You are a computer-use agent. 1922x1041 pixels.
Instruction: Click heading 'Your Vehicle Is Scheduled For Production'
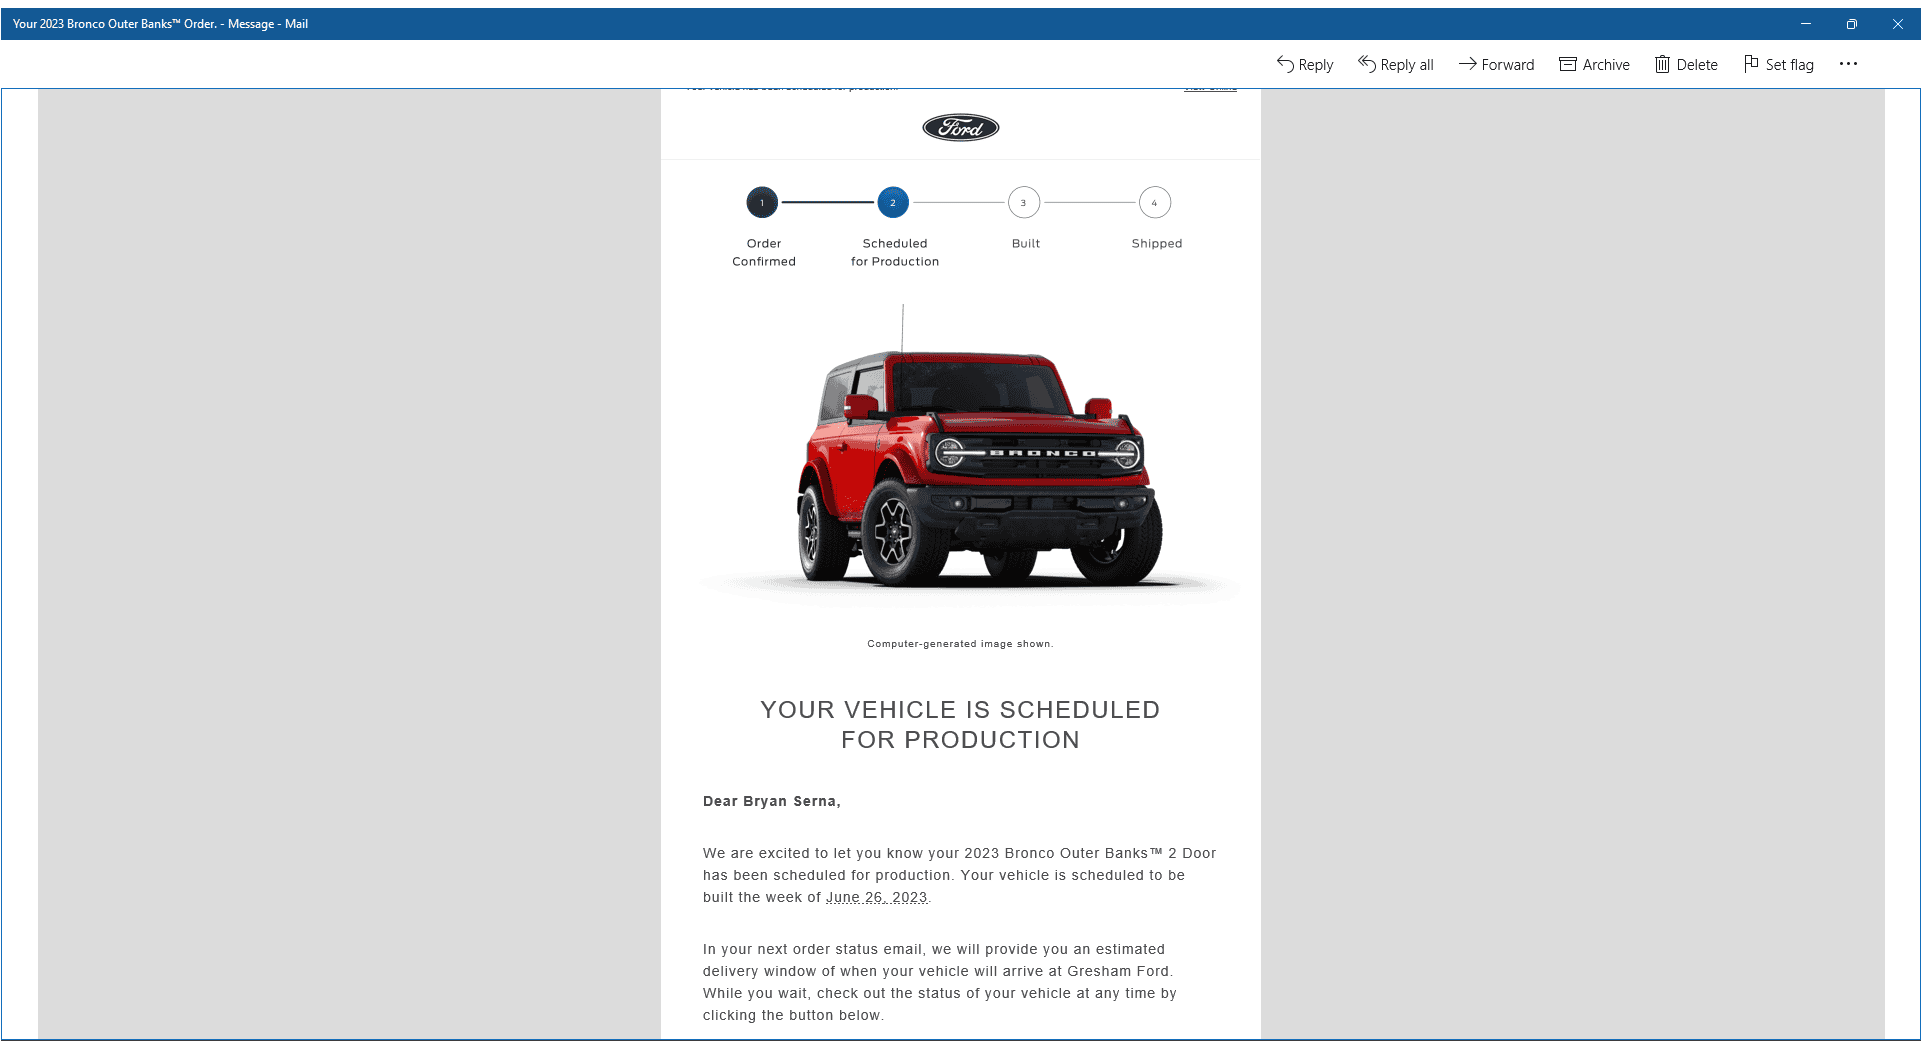coord(960,725)
